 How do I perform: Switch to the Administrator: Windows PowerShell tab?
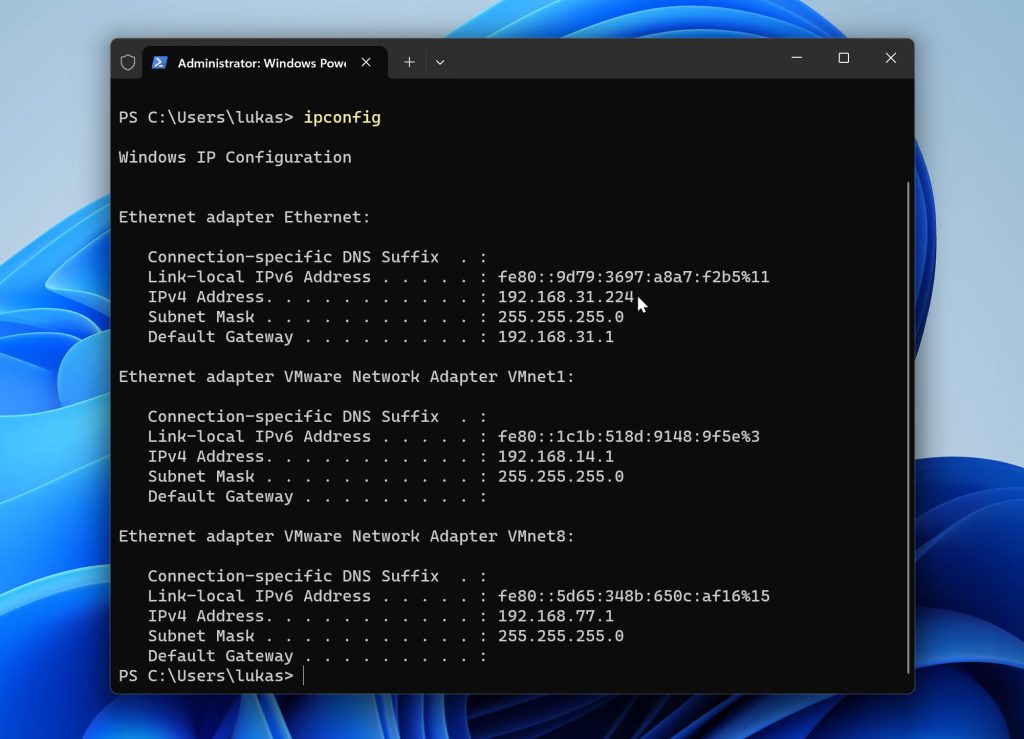tap(260, 61)
